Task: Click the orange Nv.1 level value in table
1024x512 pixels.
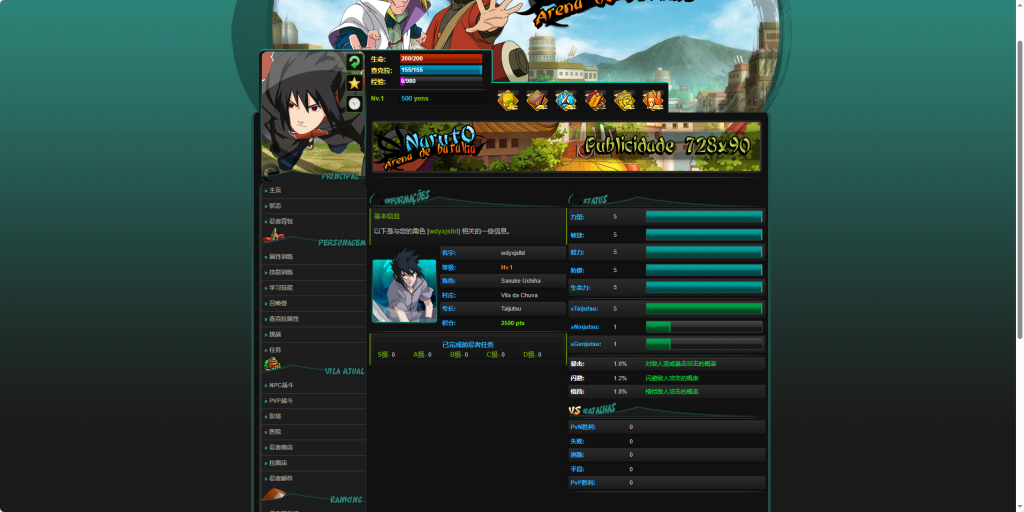Action: coord(507,267)
